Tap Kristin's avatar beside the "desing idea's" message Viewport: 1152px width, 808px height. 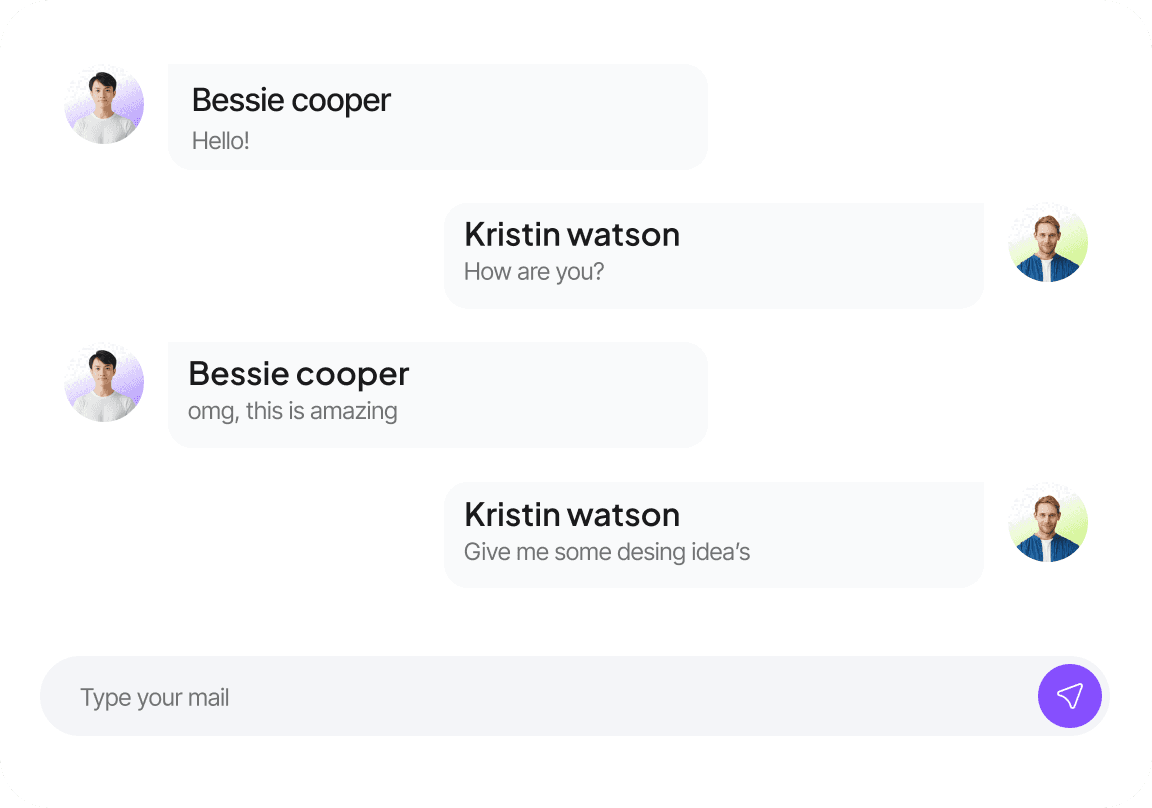(x=1048, y=523)
